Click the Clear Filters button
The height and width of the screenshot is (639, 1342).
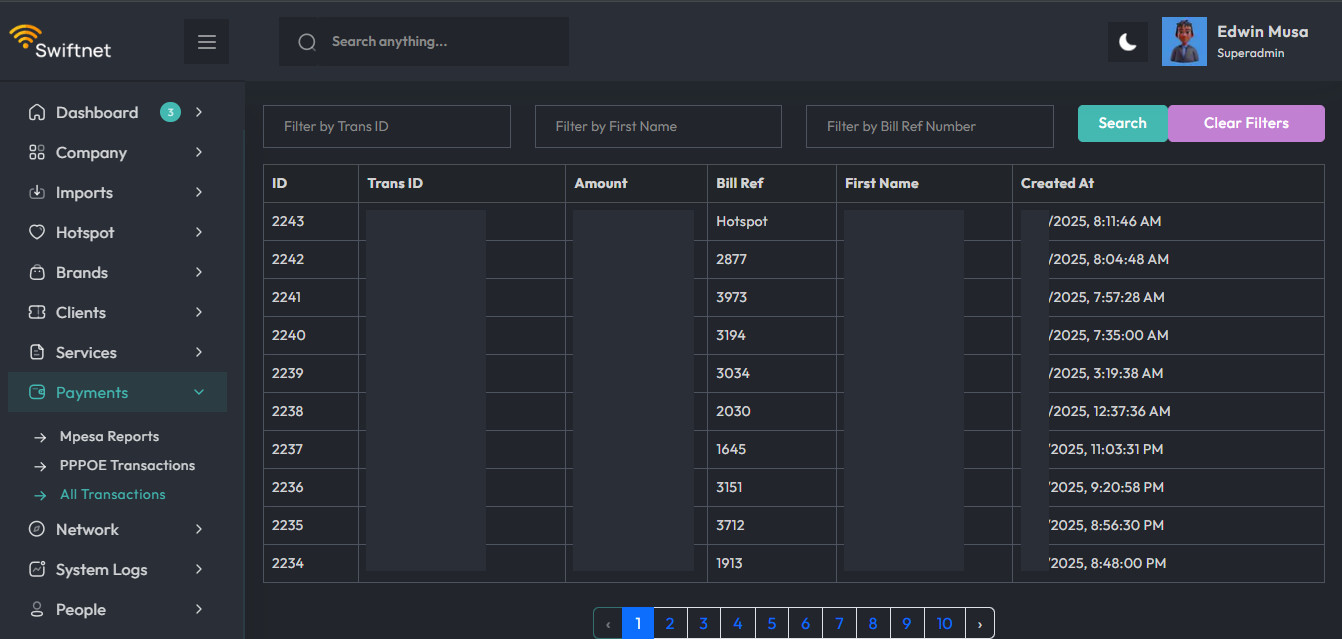[x=1245, y=123]
